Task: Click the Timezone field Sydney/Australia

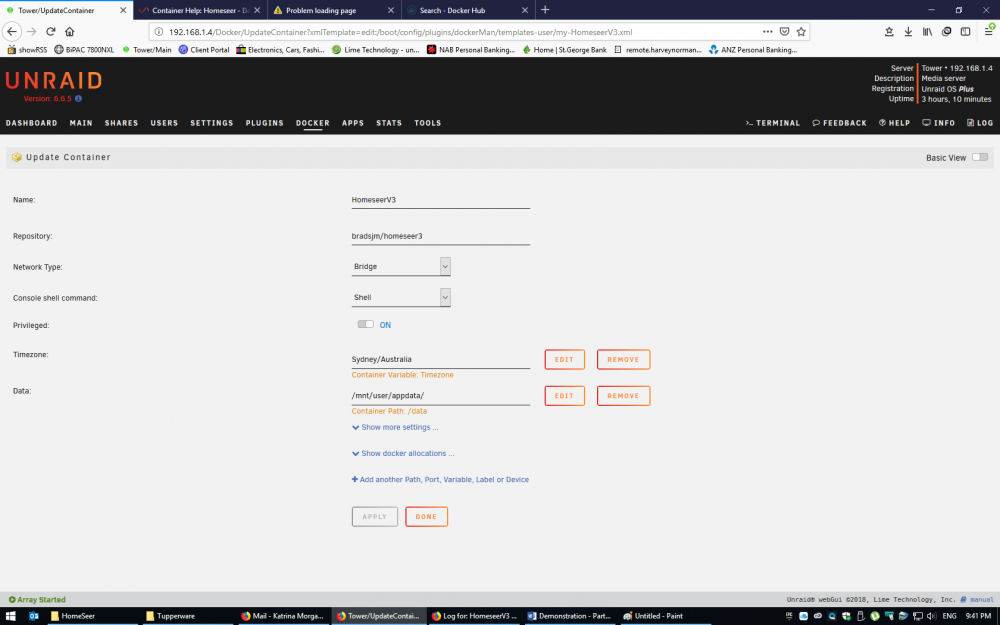Action: coord(441,359)
